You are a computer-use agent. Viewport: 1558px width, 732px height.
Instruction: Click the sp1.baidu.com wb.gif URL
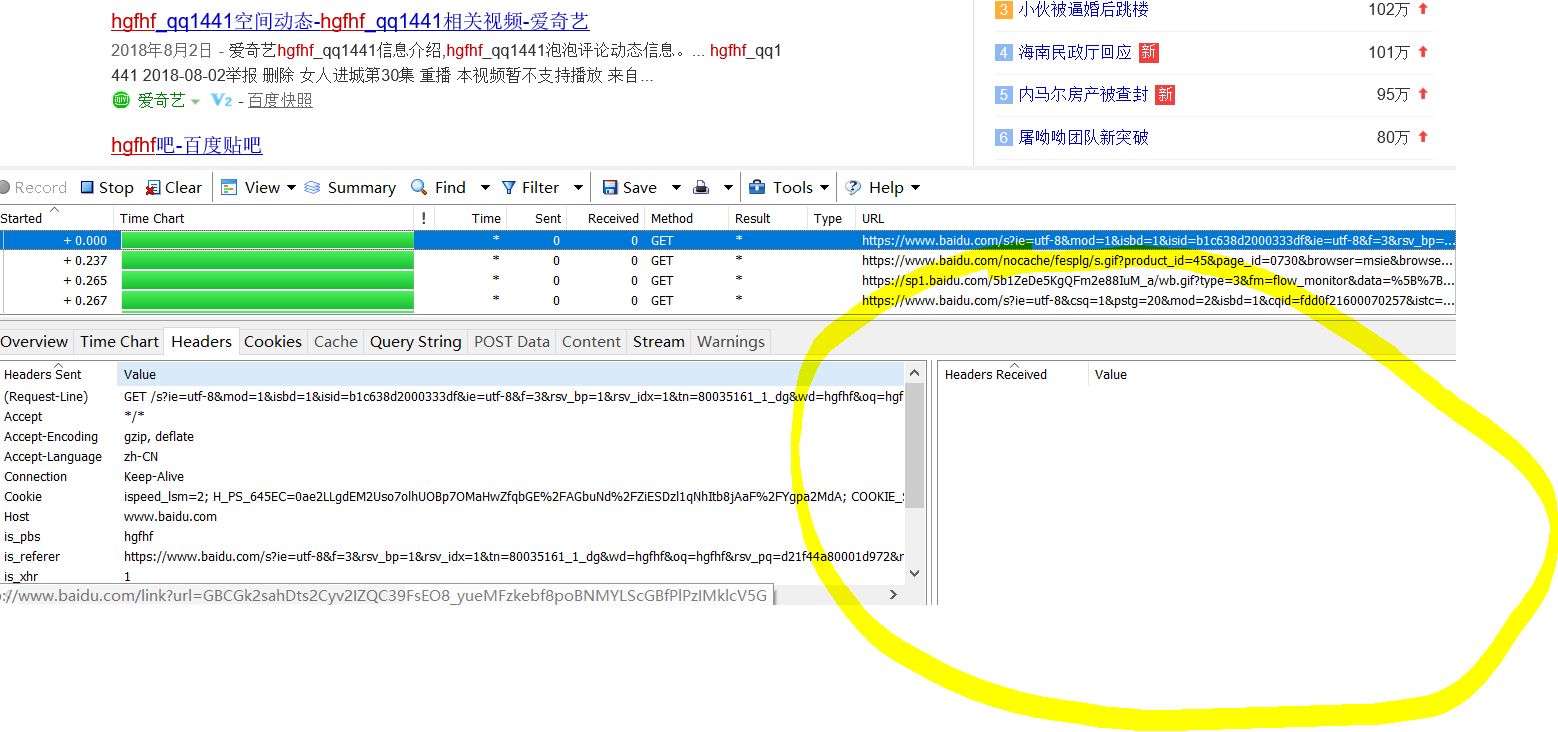pos(1158,280)
